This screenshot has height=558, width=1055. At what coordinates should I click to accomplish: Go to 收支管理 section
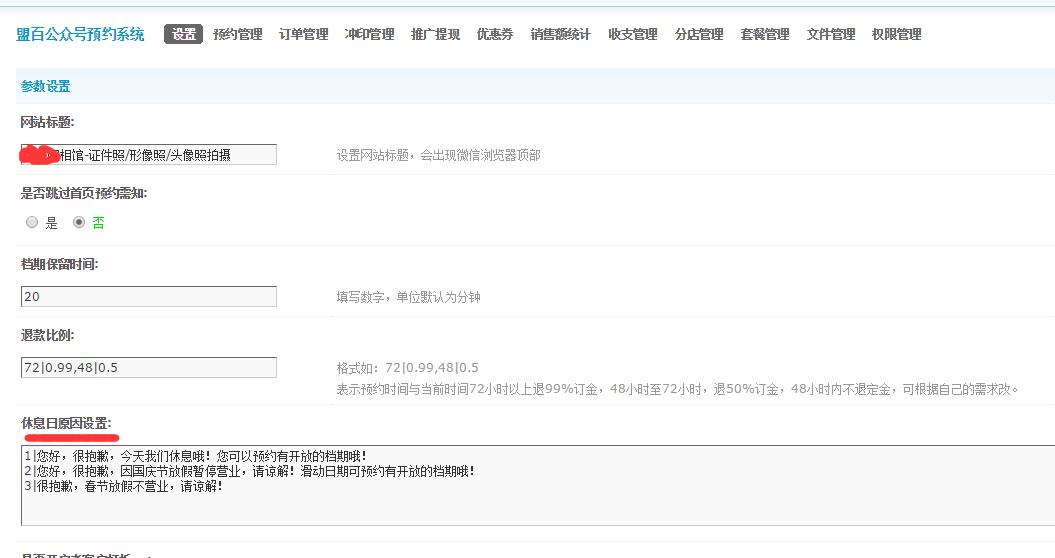point(633,34)
